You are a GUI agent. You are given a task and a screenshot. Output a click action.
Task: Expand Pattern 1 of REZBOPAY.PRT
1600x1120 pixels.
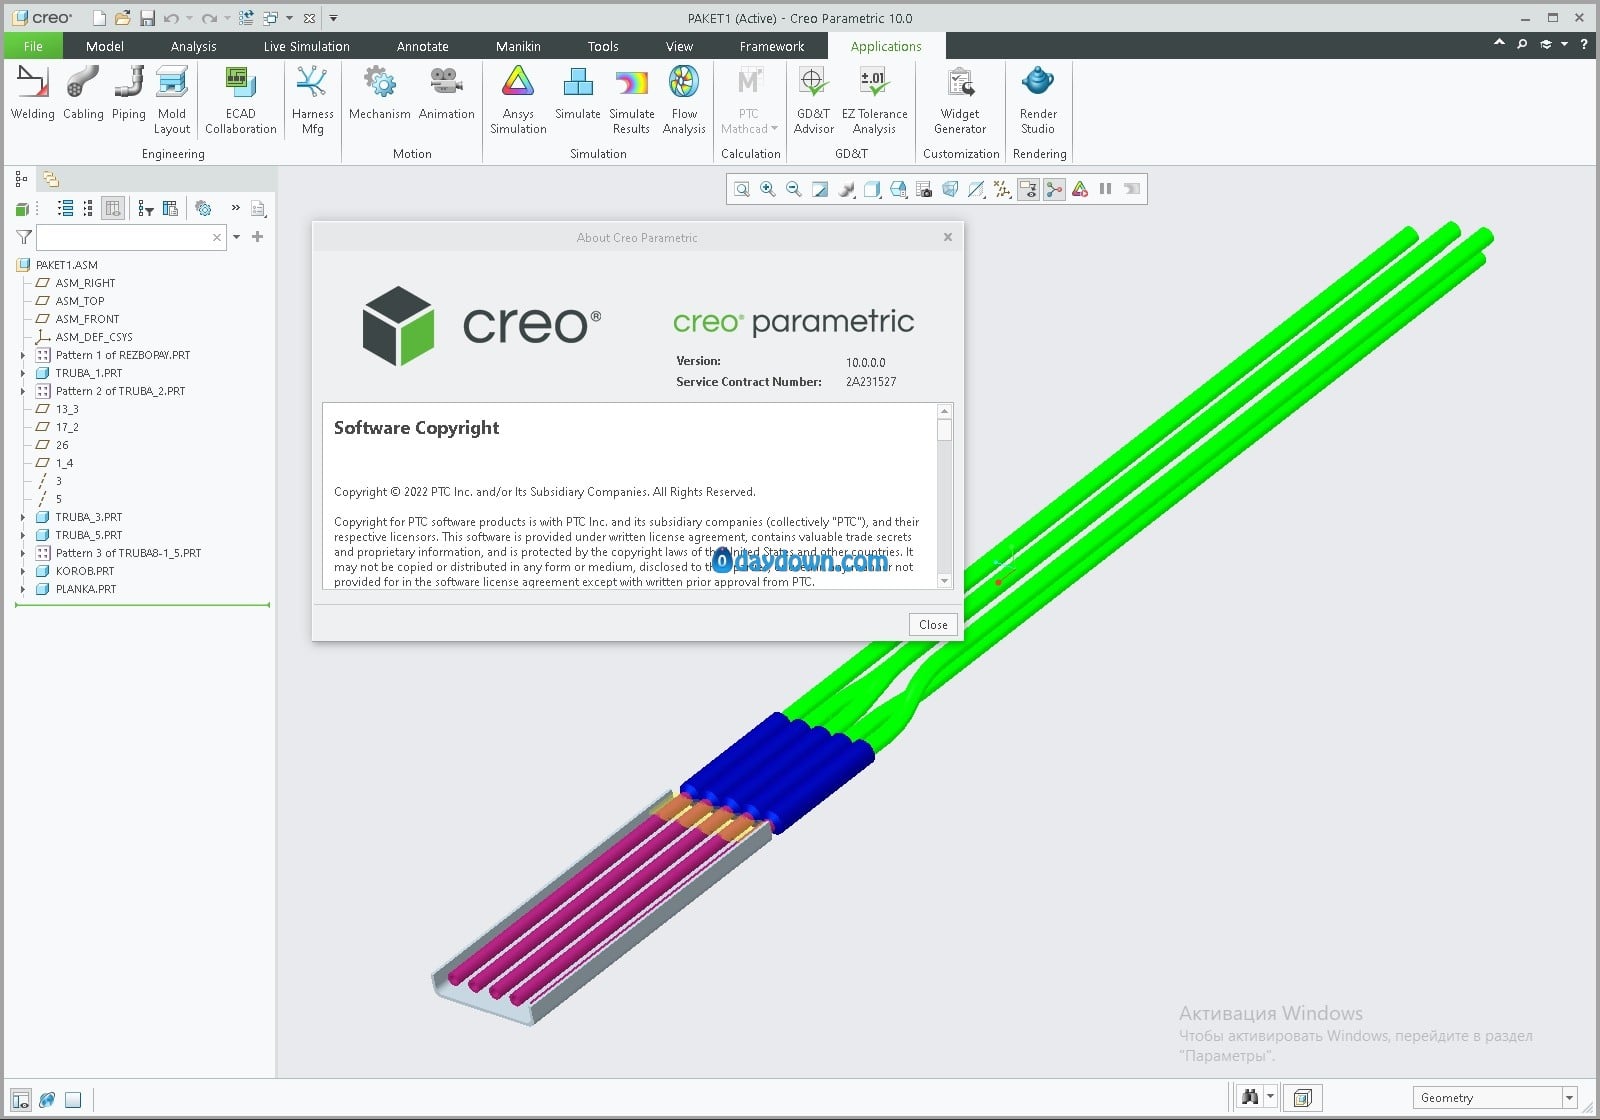(23, 355)
